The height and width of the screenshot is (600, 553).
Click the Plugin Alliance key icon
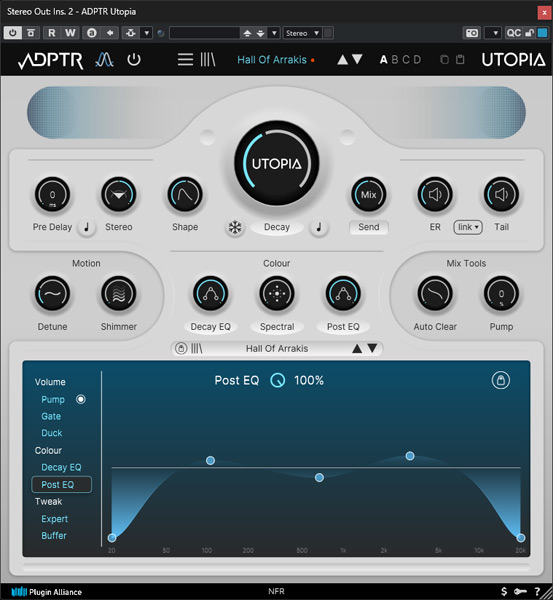click(x=520, y=592)
